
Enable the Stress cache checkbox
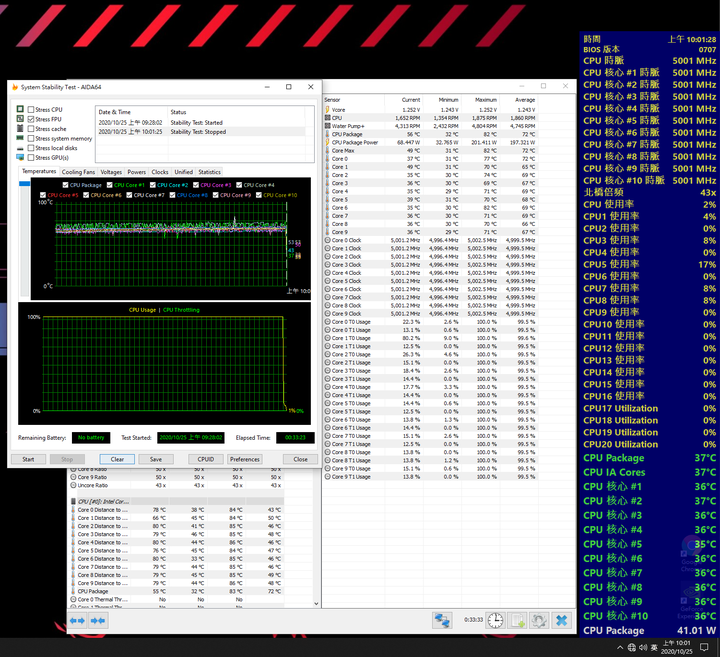click(31, 129)
